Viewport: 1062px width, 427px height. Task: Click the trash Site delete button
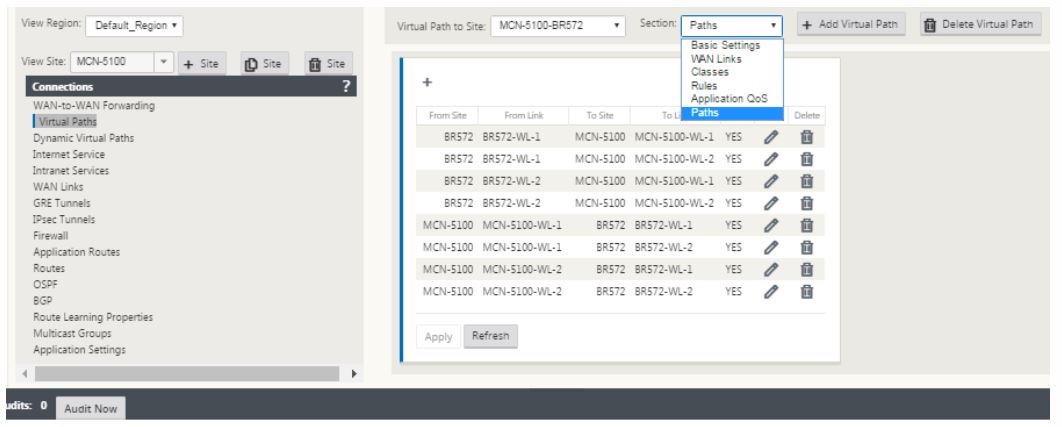pyautogui.click(x=328, y=64)
